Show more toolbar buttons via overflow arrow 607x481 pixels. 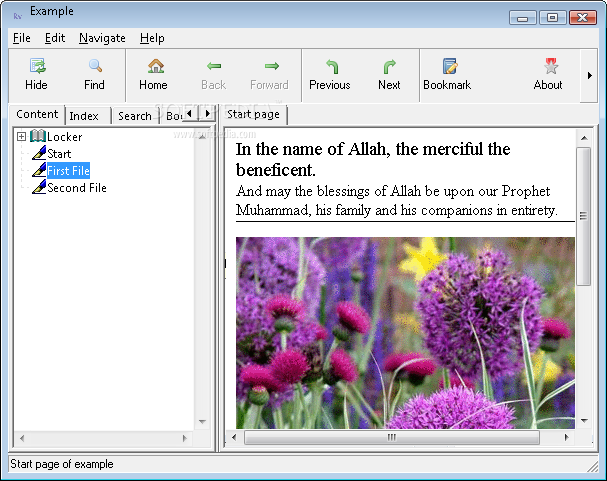pyautogui.click(x=589, y=75)
